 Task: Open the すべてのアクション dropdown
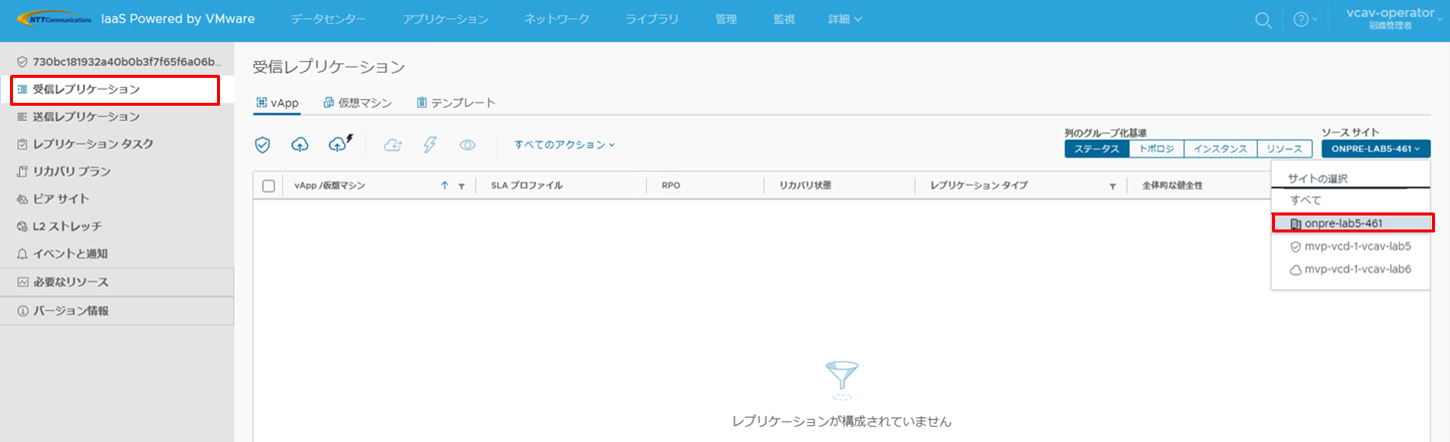pos(564,145)
